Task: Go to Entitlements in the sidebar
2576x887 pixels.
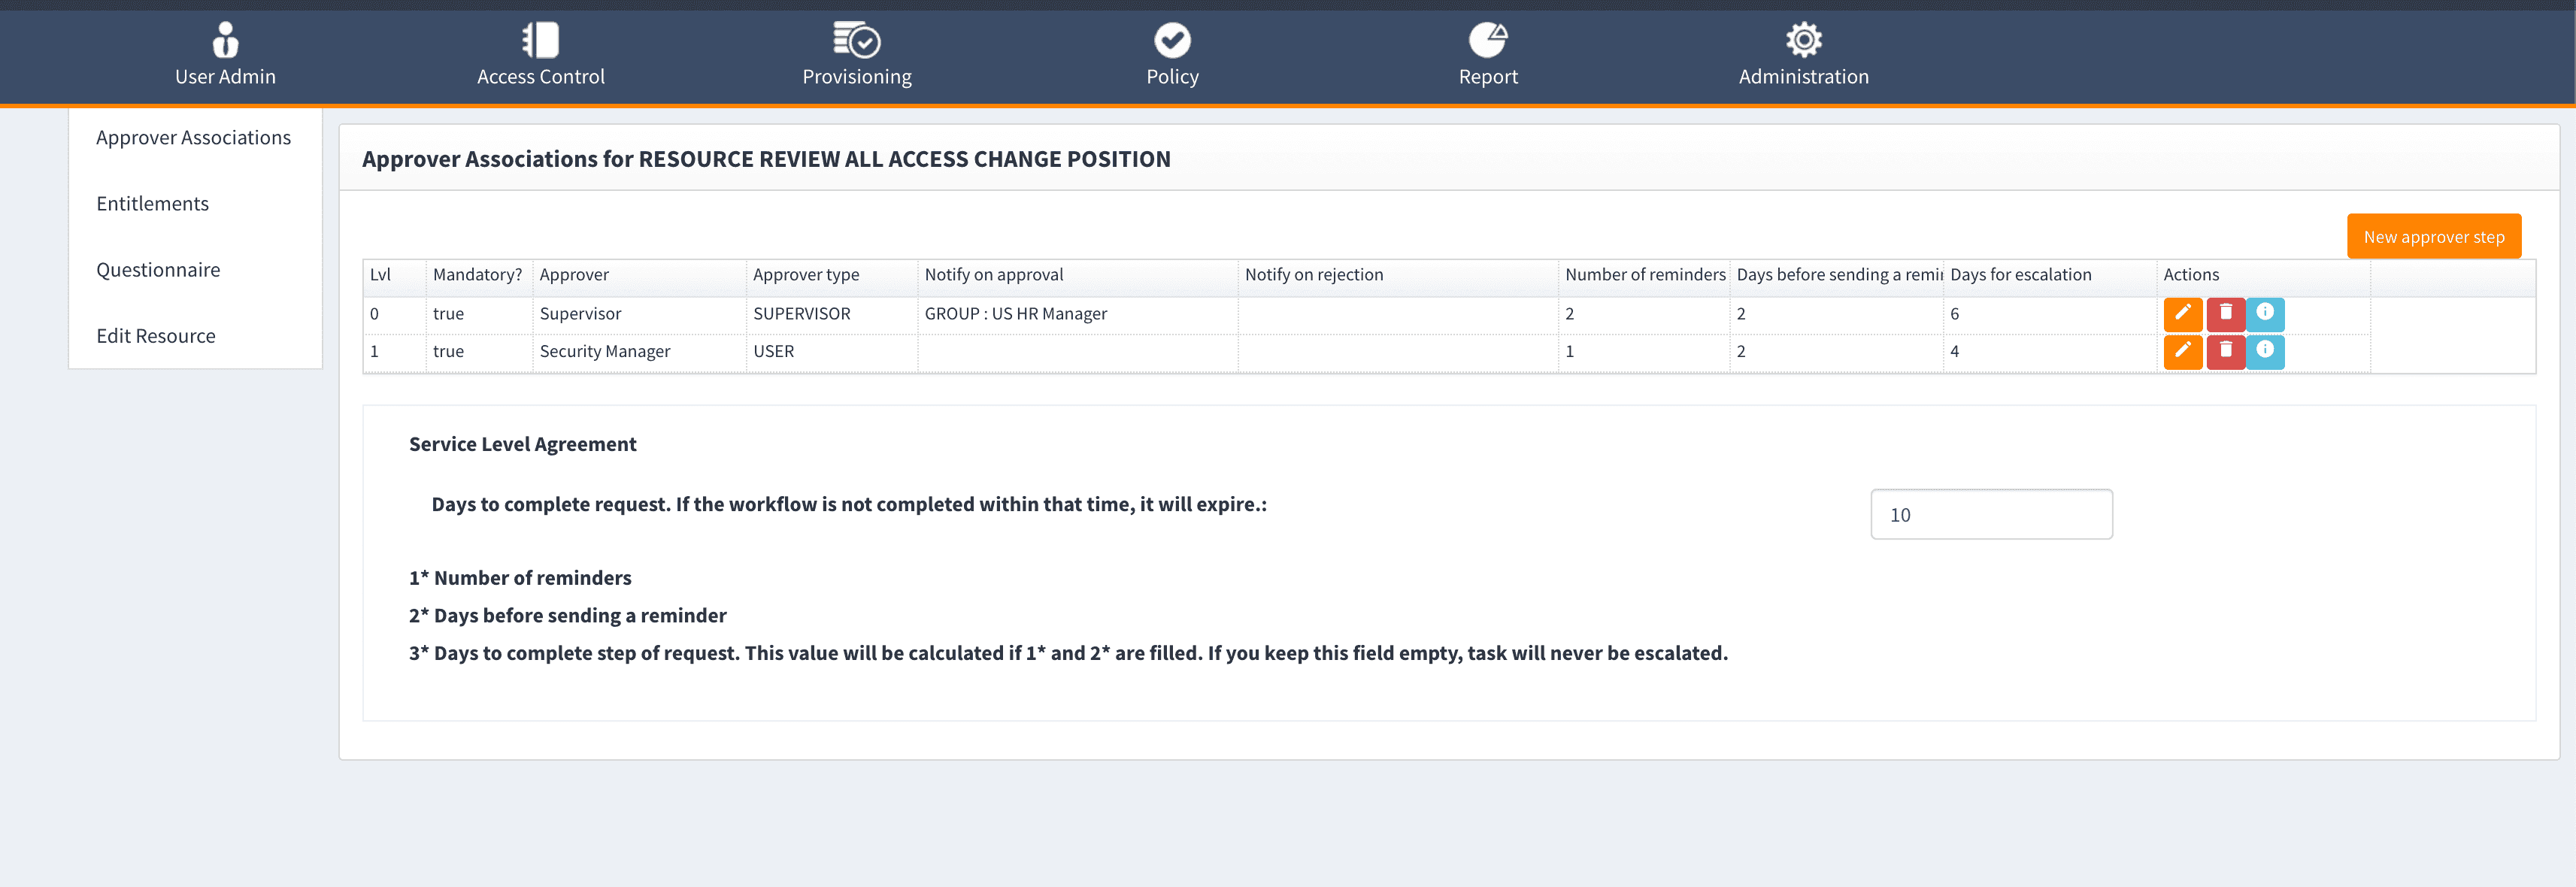Action: (x=152, y=204)
